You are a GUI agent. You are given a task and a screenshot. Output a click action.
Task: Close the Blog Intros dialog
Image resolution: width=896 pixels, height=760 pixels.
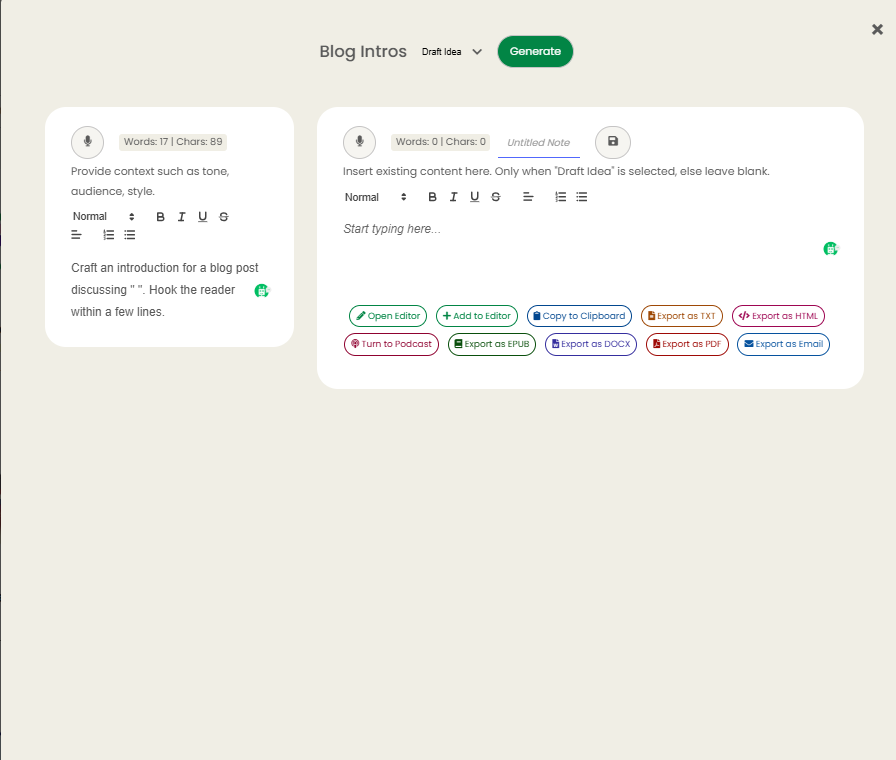(x=877, y=29)
